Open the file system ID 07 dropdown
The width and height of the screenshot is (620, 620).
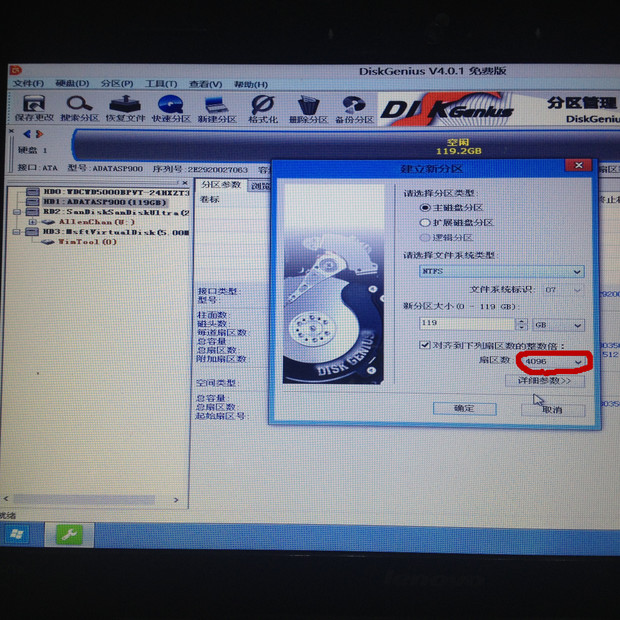563,290
